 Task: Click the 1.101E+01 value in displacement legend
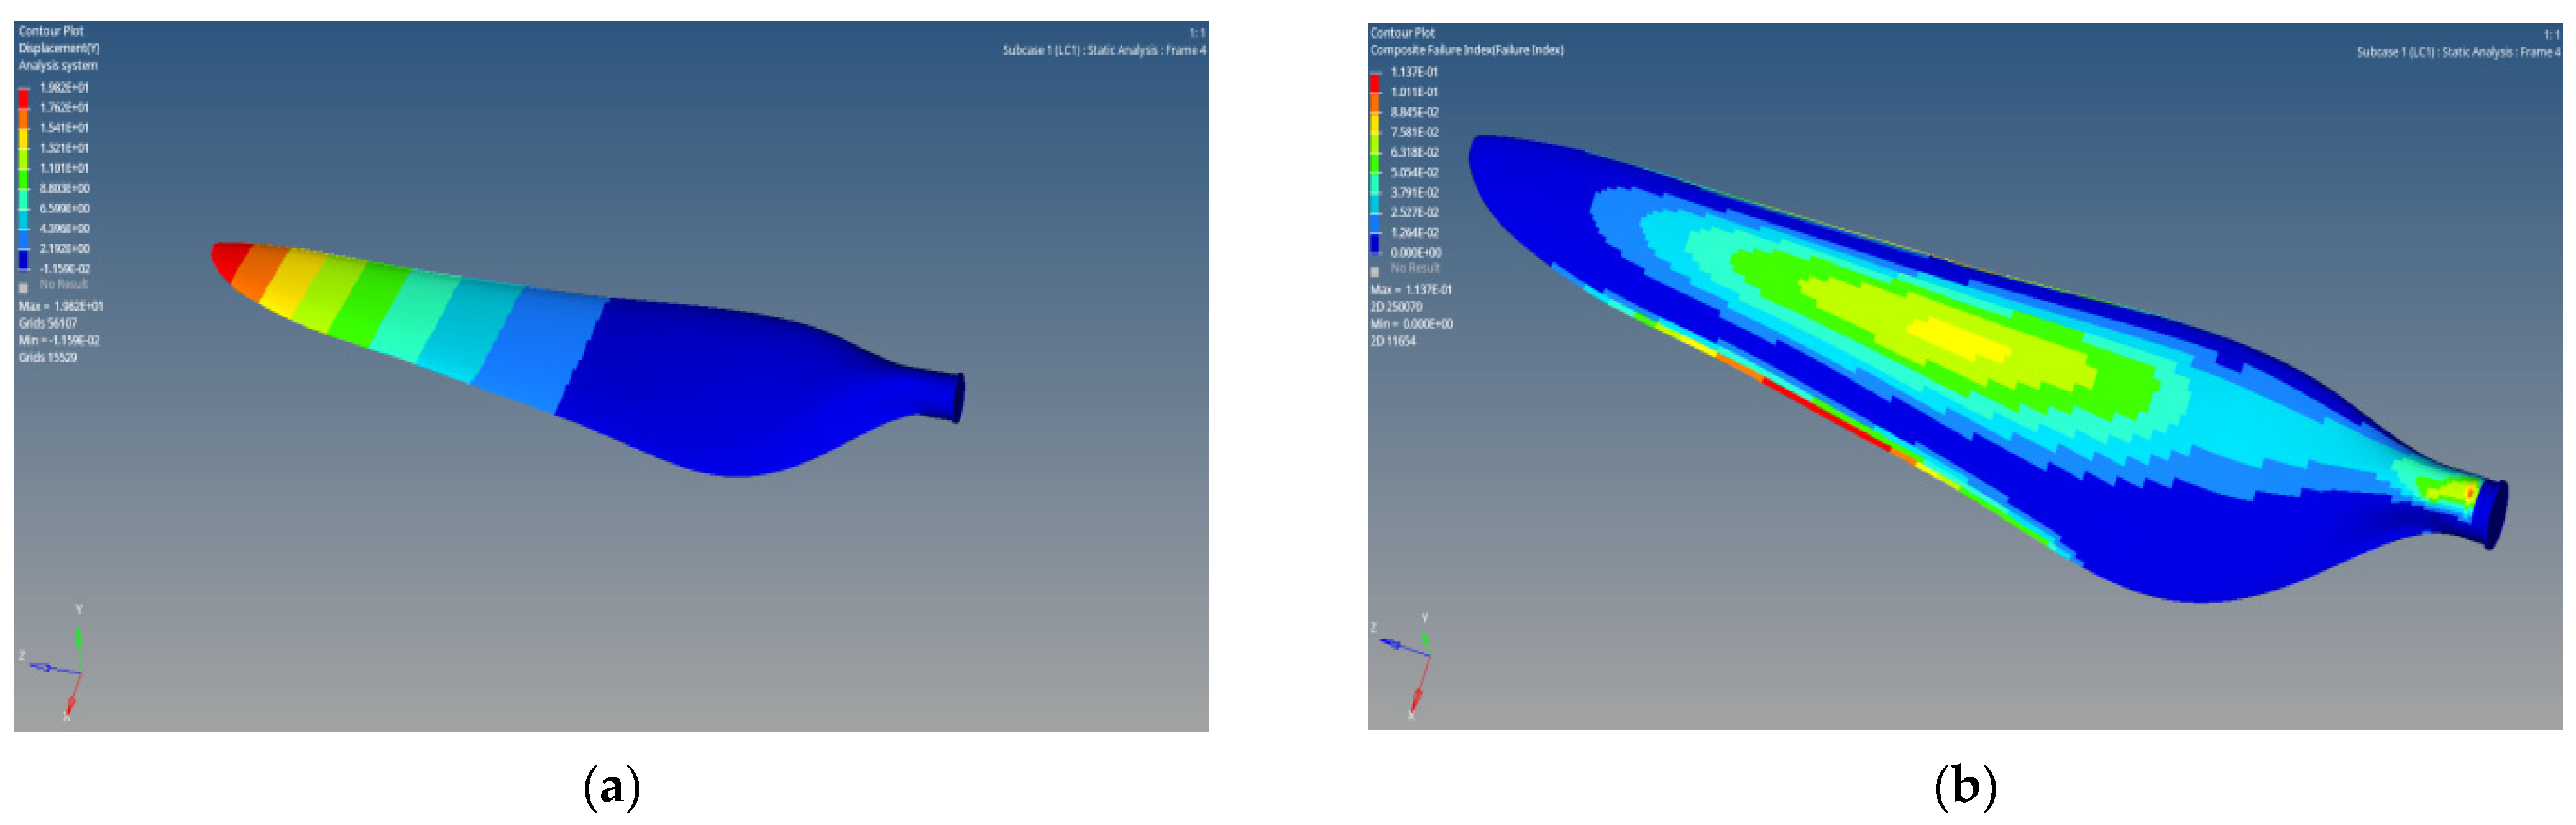tap(64, 168)
